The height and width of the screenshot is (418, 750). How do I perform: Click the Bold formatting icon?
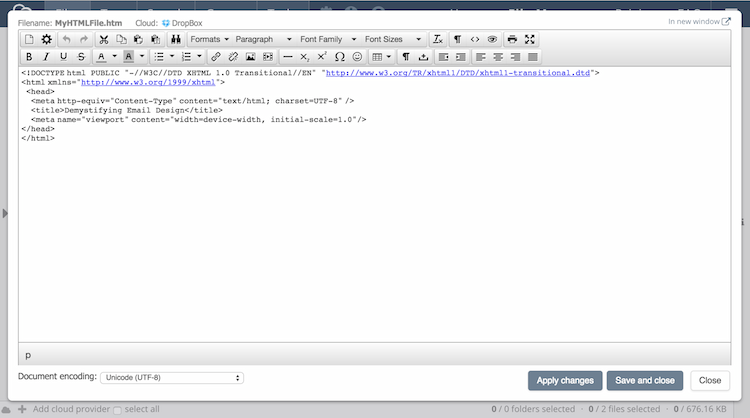(x=29, y=57)
